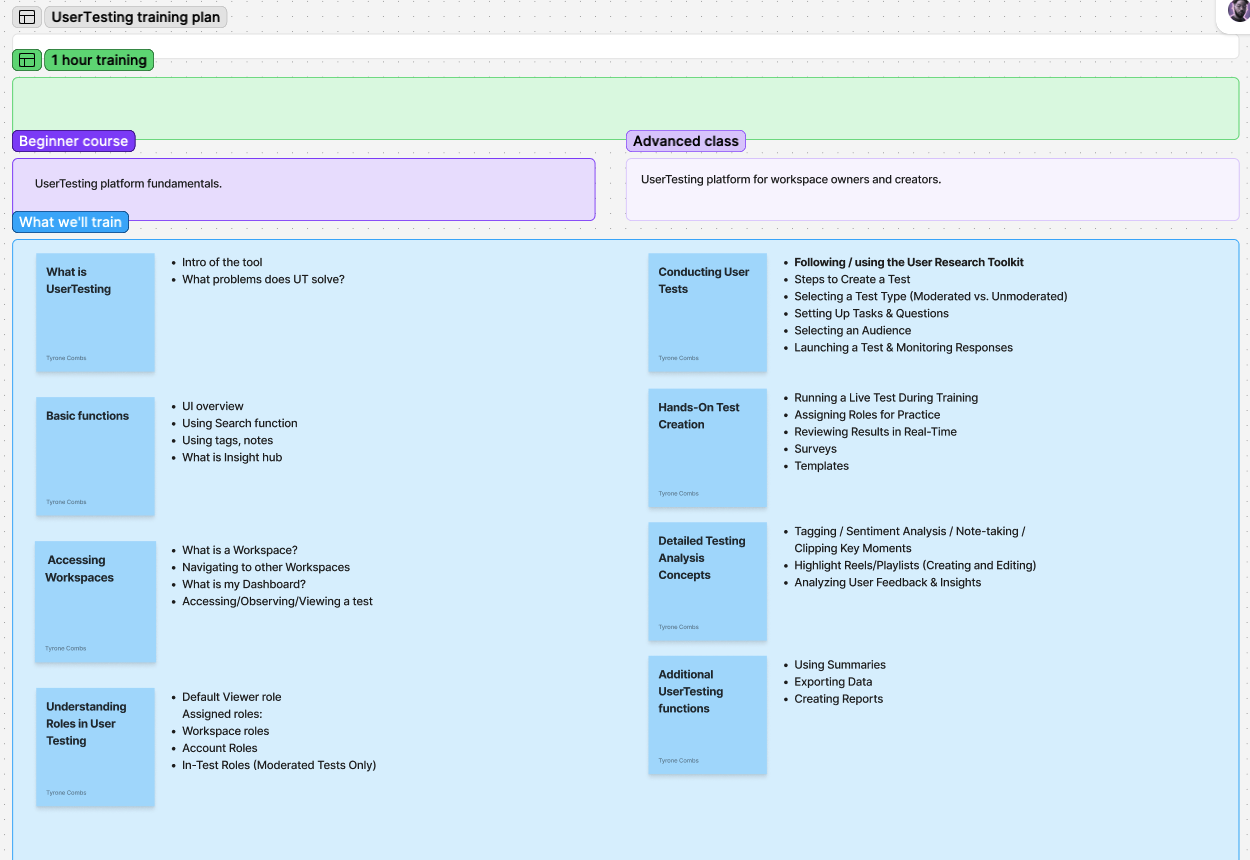The image size is (1250, 860).
Task: Click Navigating to other Workspaces bullet
Action: click(266, 567)
